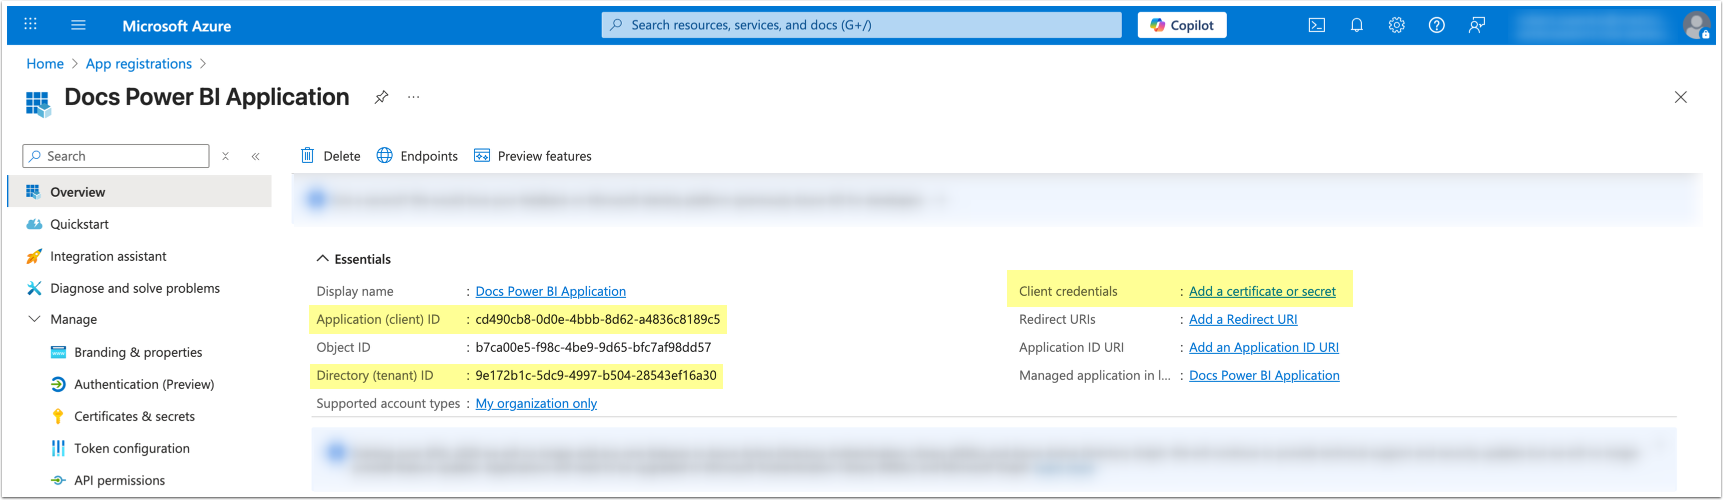This screenshot has width=1723, height=500.
Task: Collapse the Essentials section
Action: click(323, 259)
